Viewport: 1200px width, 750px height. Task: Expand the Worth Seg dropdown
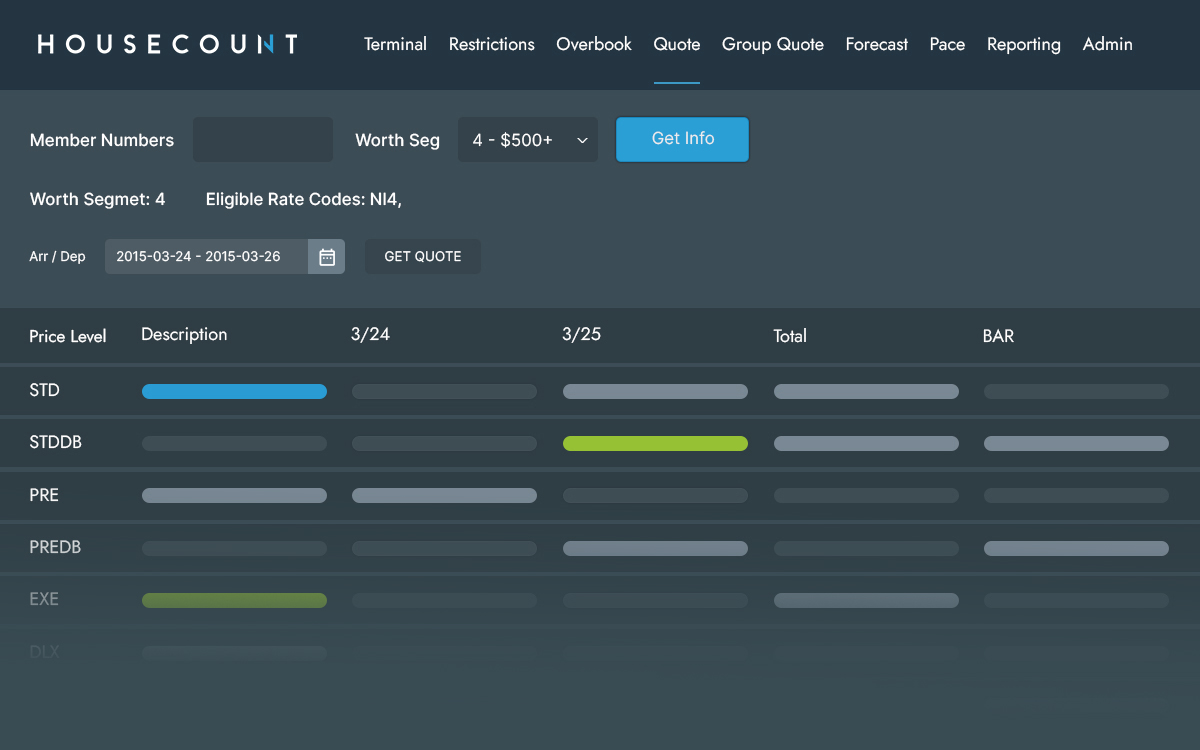click(x=527, y=140)
